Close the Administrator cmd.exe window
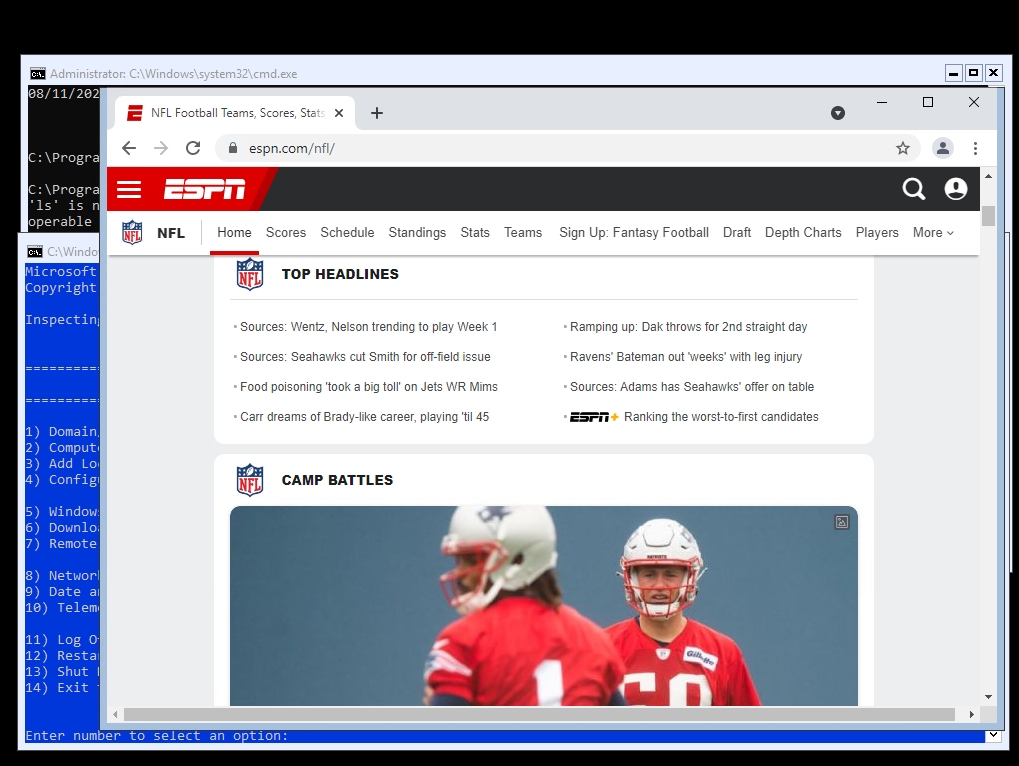 (x=993, y=73)
